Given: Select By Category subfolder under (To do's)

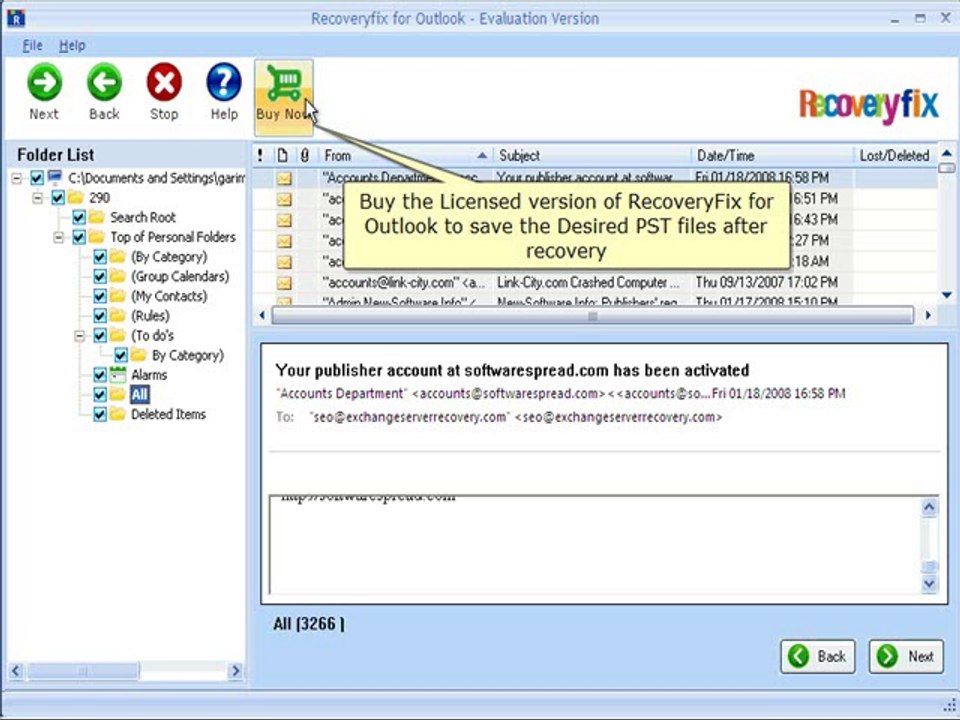Looking at the screenshot, I should coord(187,355).
